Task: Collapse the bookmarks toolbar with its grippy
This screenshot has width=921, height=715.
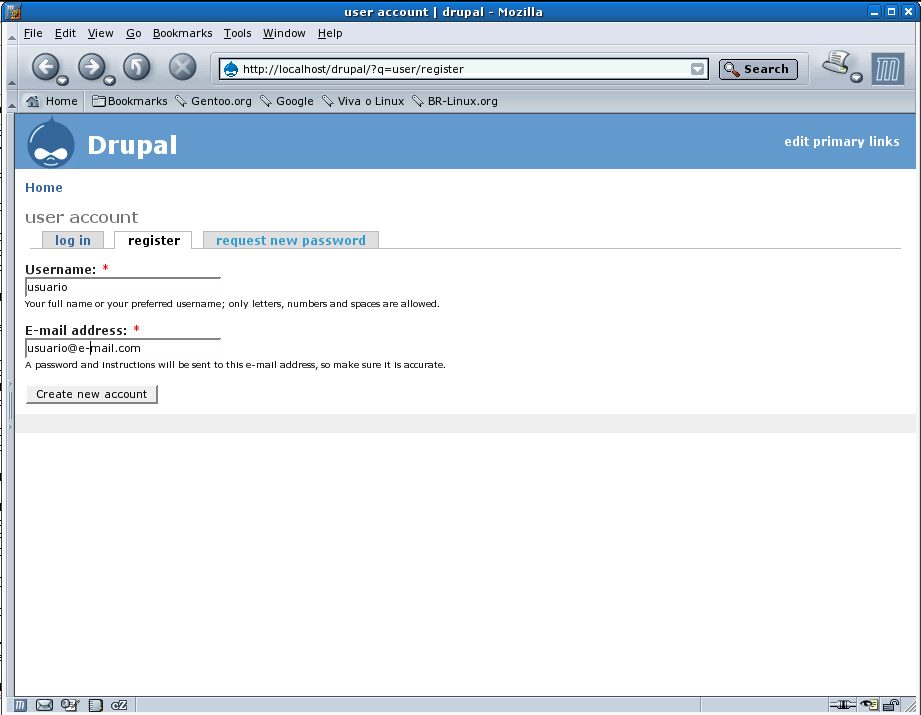Action: click(11, 102)
